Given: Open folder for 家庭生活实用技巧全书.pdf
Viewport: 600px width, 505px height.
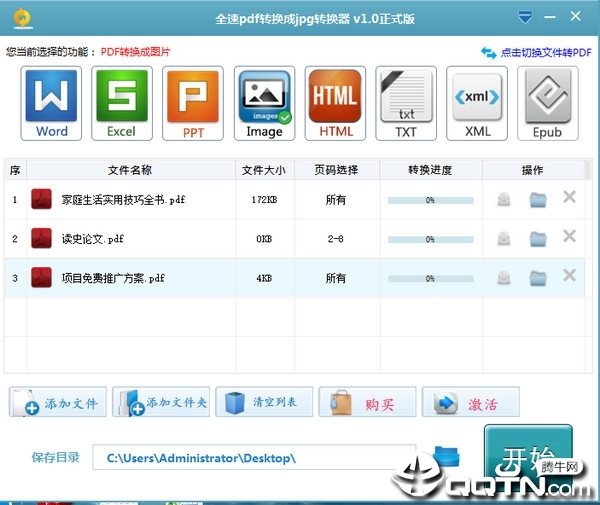Looking at the screenshot, I should click(538, 200).
